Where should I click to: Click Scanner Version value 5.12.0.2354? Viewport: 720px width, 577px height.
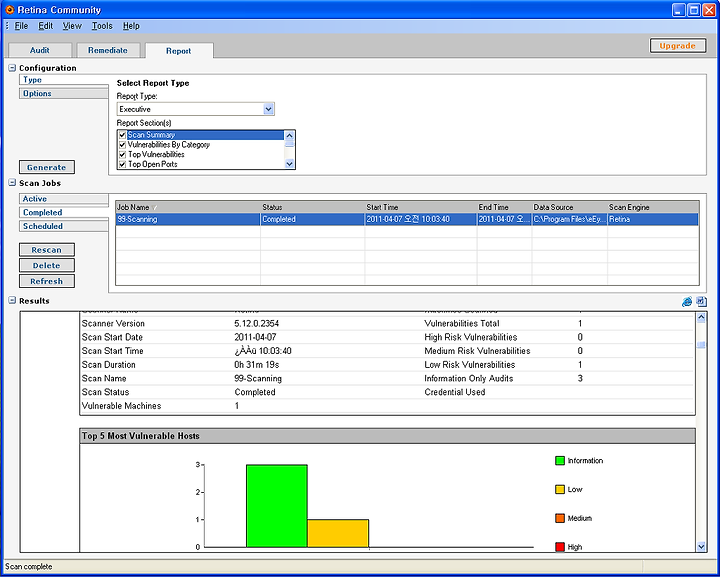click(x=257, y=324)
